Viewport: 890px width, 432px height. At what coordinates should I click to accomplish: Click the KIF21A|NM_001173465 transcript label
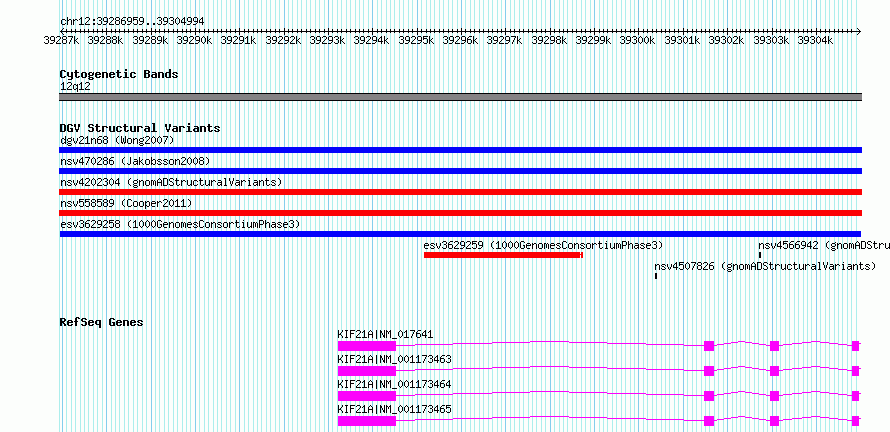point(394,409)
